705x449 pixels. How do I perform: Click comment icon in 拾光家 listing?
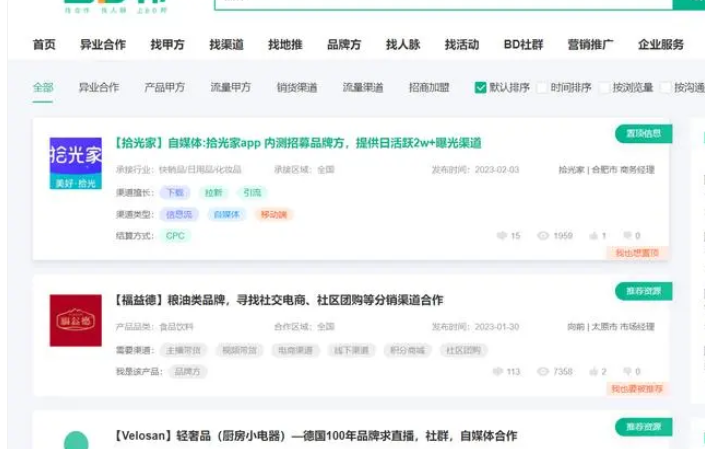tap(502, 236)
